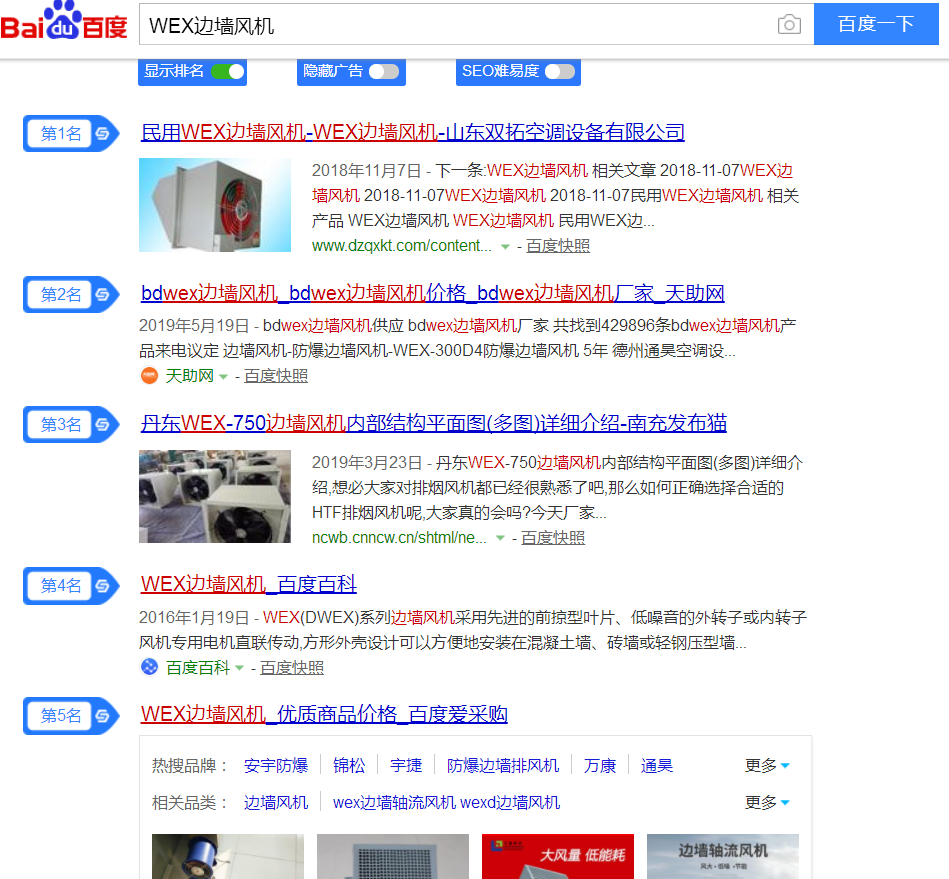
Task: Select the 宇捷 brand
Action: click(x=406, y=766)
